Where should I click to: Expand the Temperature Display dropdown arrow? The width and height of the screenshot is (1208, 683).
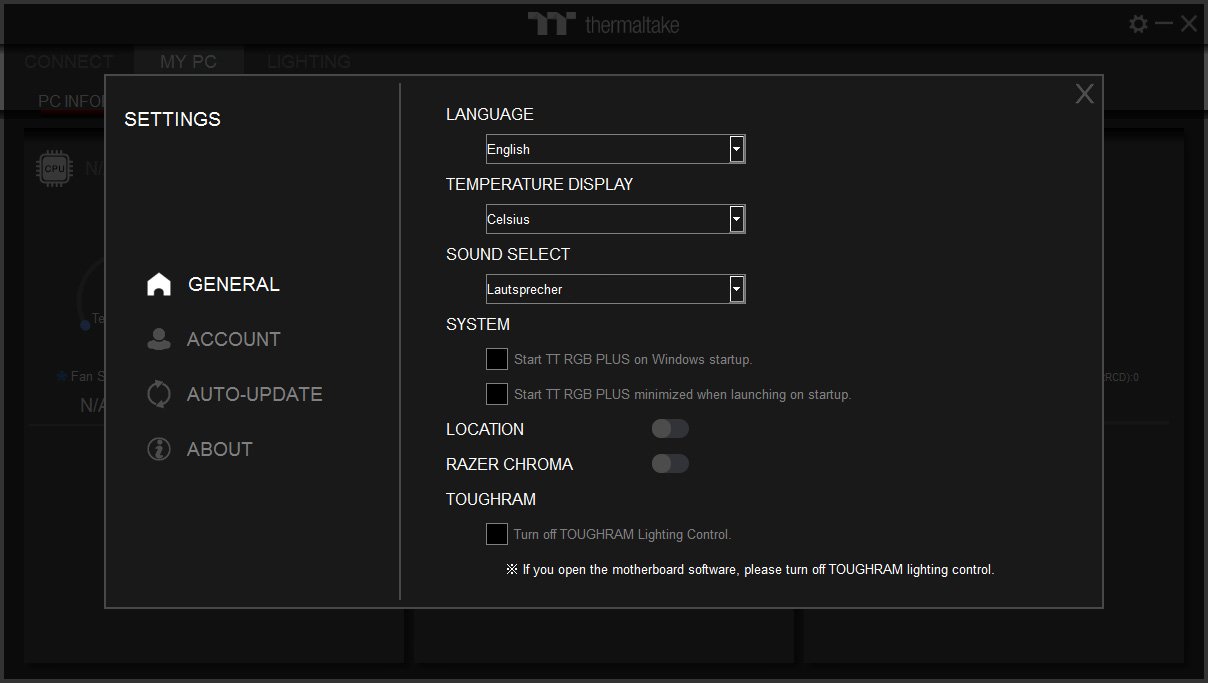click(737, 219)
